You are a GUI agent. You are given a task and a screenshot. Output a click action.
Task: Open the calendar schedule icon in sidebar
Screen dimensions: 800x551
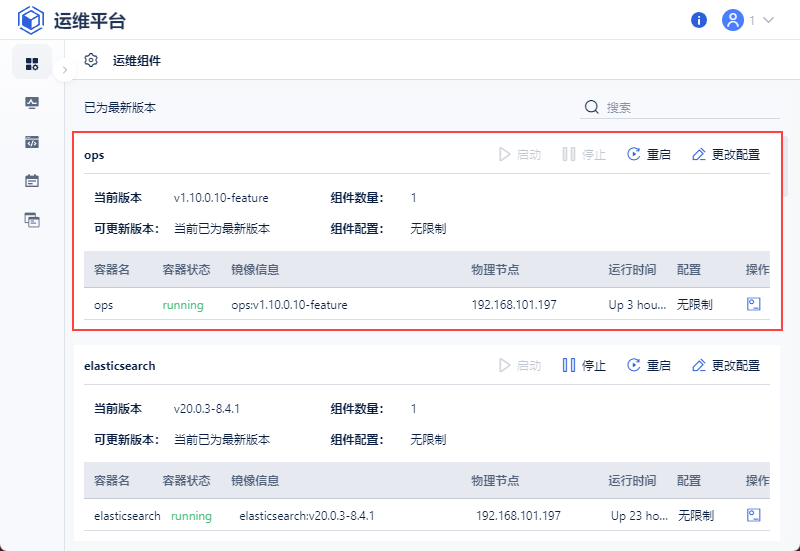(x=32, y=181)
